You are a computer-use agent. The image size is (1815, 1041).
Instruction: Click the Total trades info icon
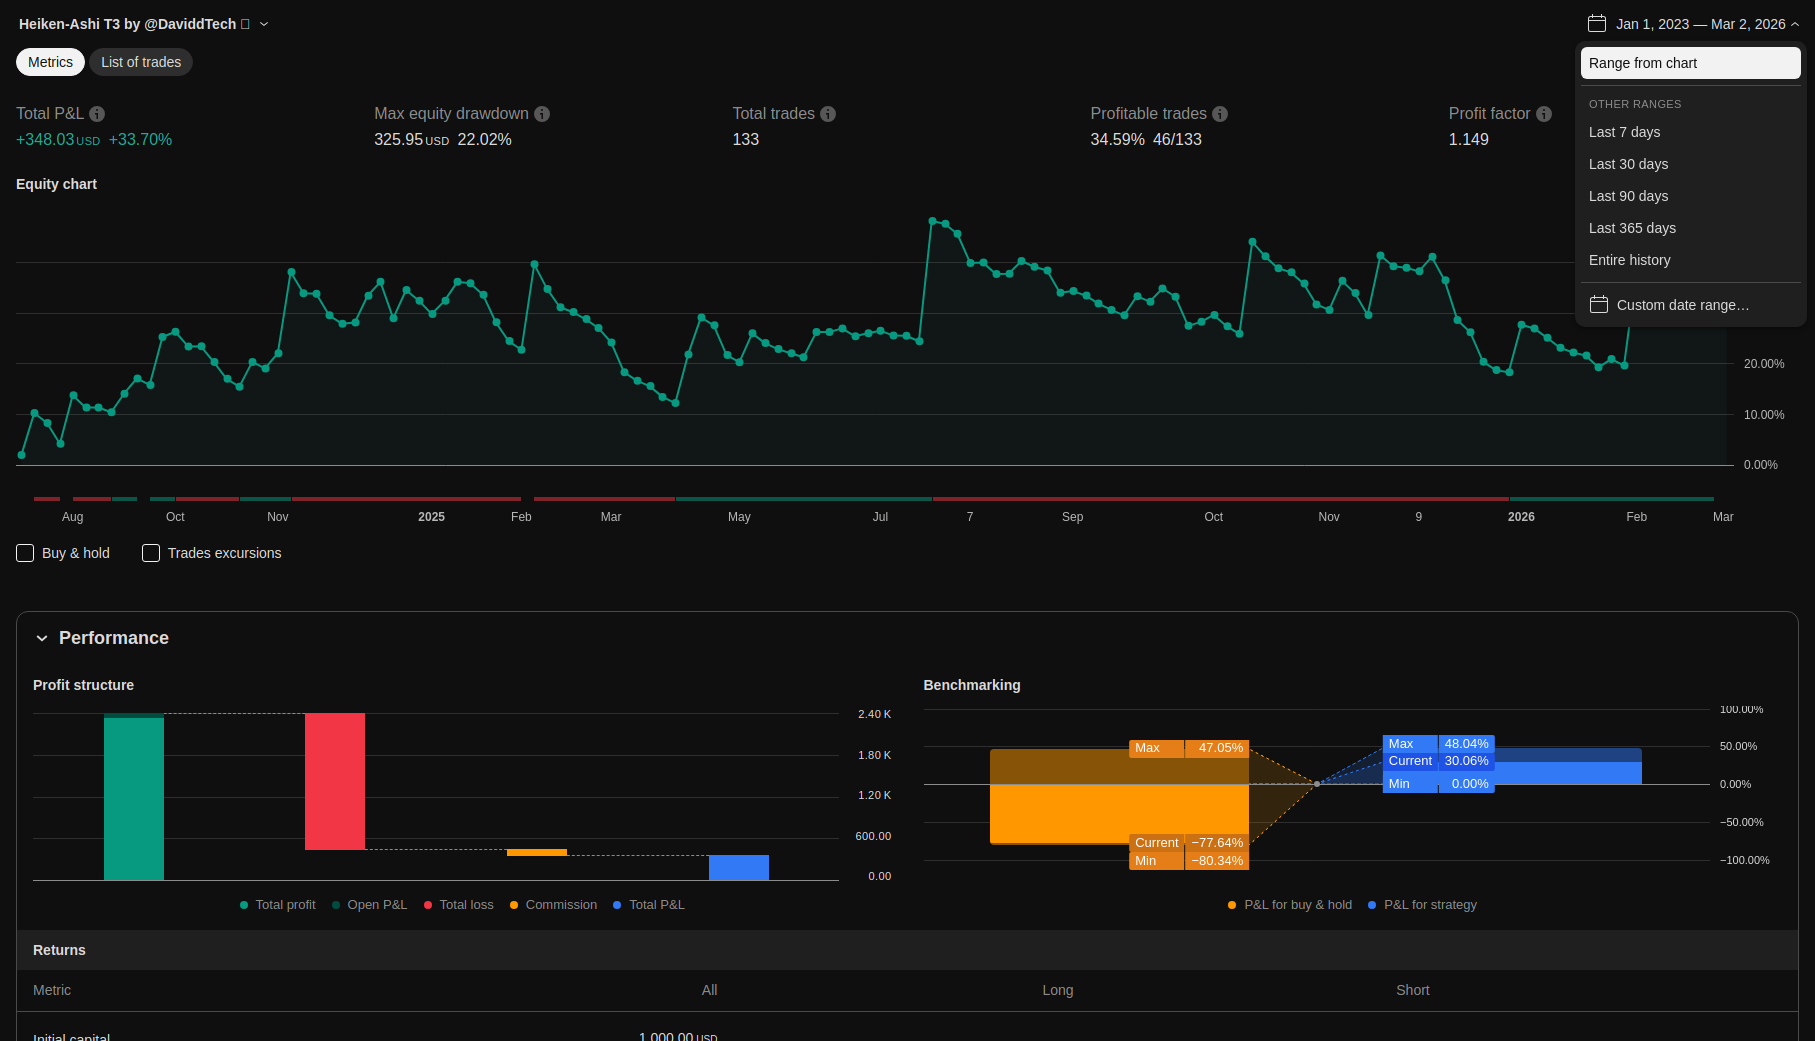(x=828, y=114)
